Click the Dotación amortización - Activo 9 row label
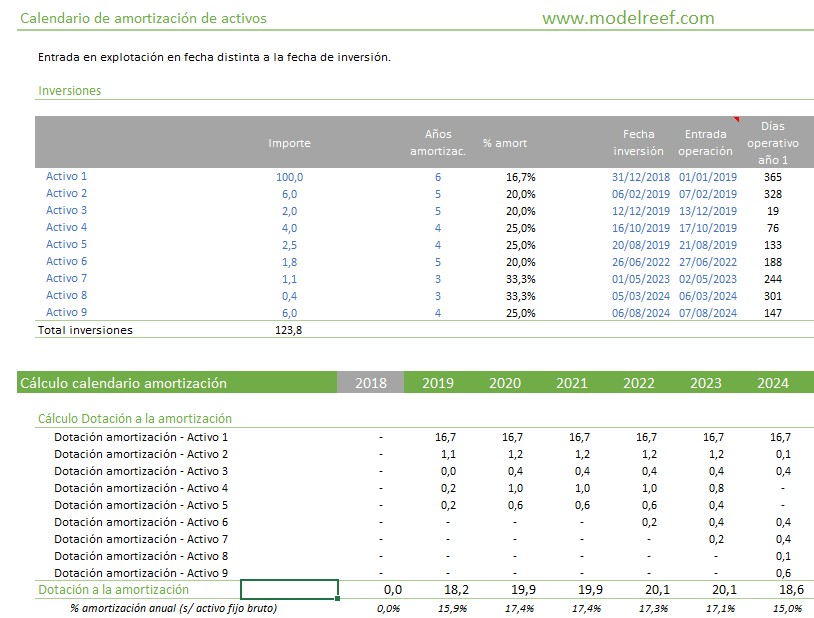Image resolution: width=814 pixels, height=618 pixels. point(141,573)
